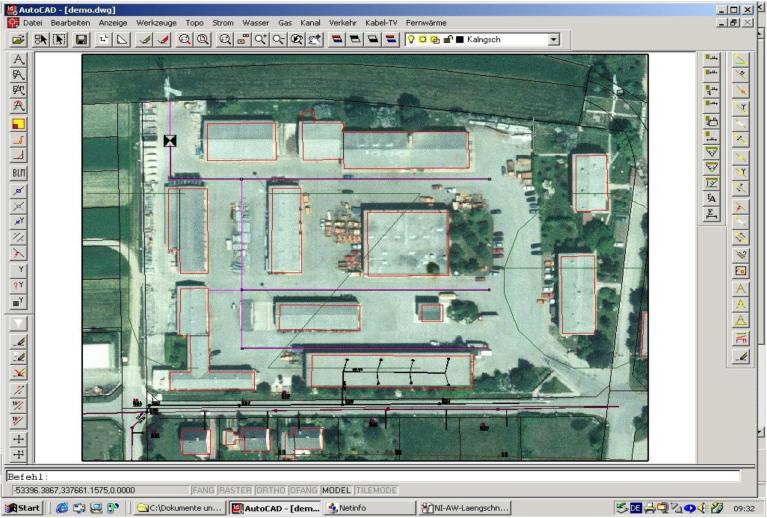Image resolution: width=767 pixels, height=518 pixels.
Task: Click the open file folder icon
Action: click(17, 39)
